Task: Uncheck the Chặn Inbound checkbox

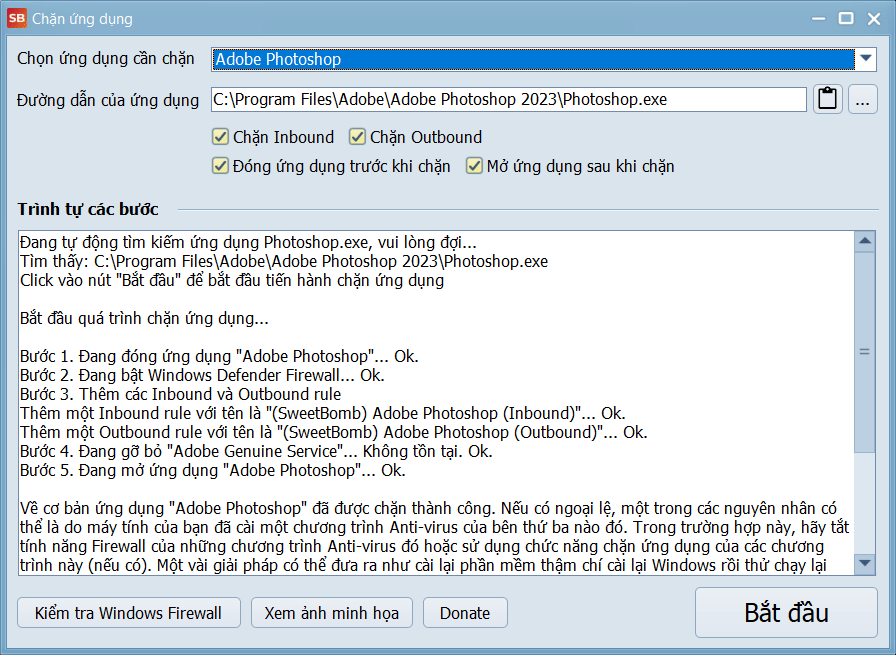Action: (x=220, y=137)
